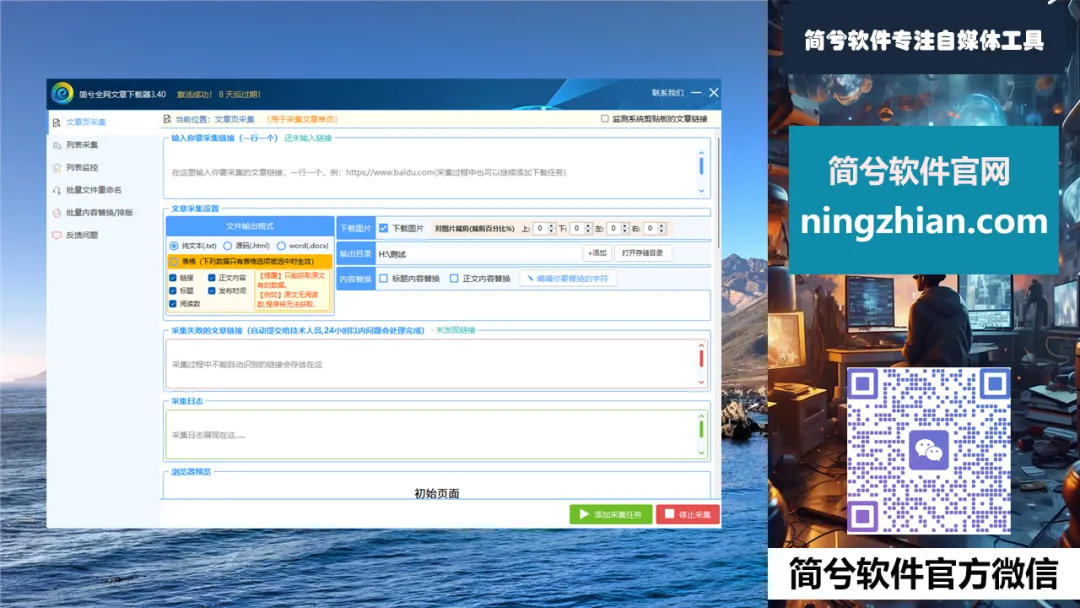This screenshot has height=608, width=1080.
Task: Click the down arrow in the link input scrollbar
Action: (701, 191)
